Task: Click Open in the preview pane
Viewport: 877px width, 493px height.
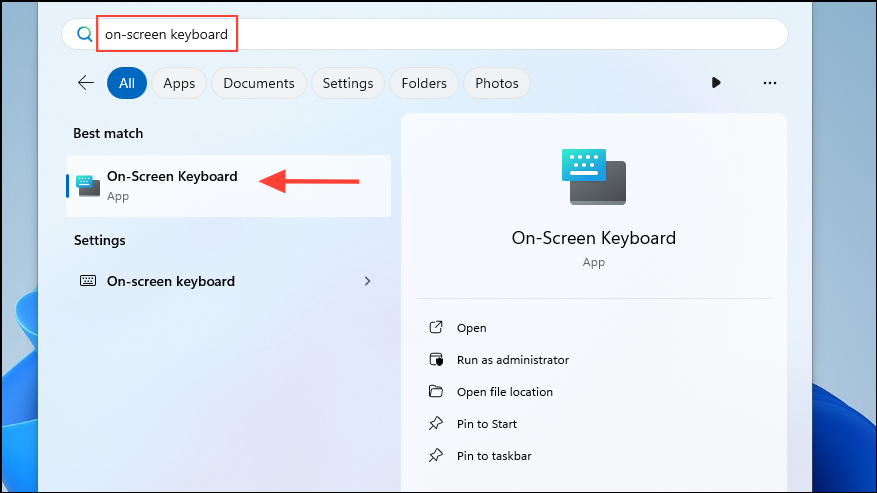Action: [x=471, y=328]
